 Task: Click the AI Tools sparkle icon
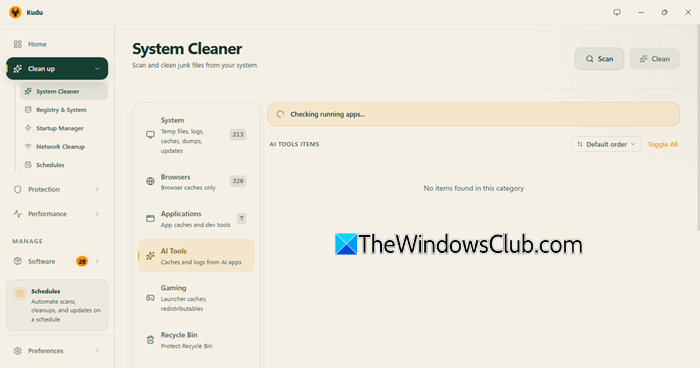click(150, 256)
